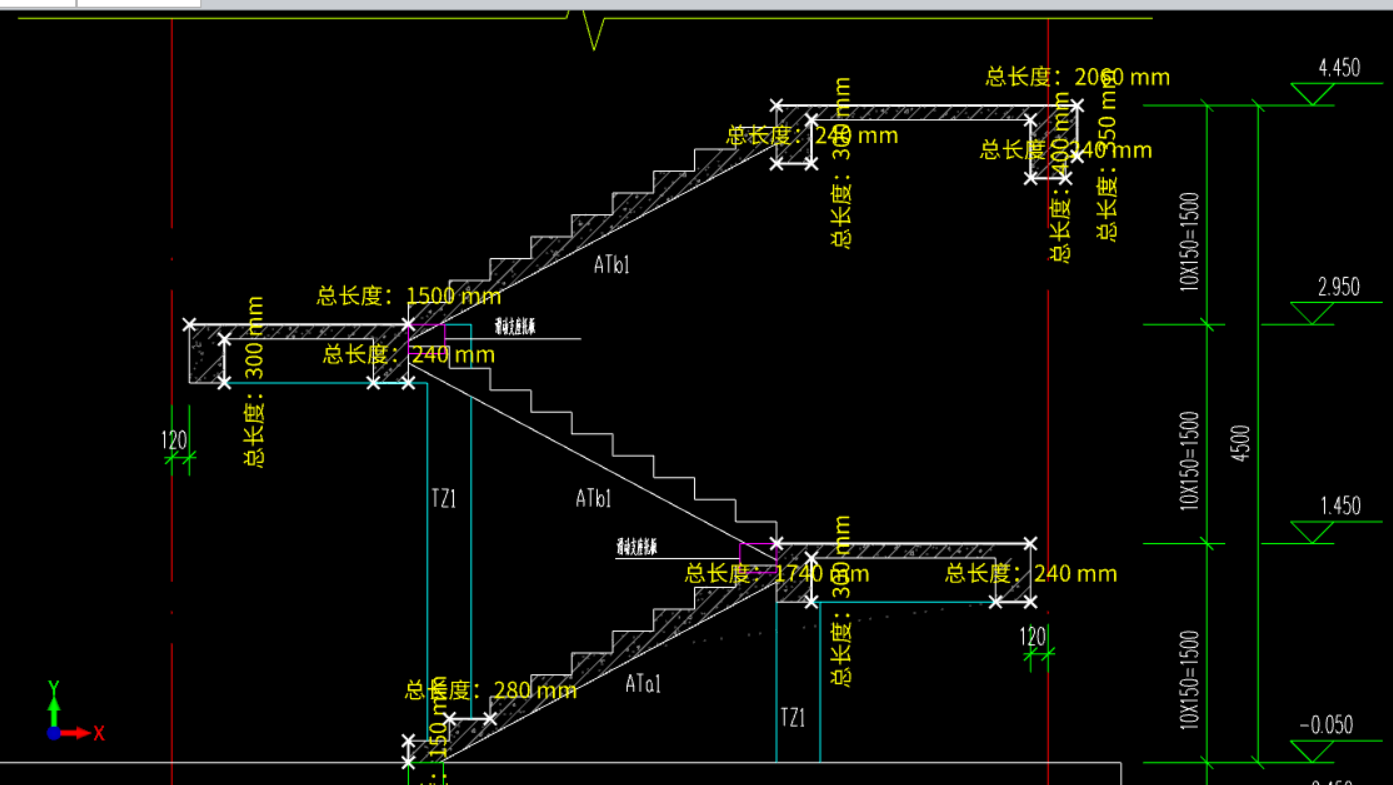
Task: Select 10X150=1500 dimension between 2.950 and 1.450
Action: 1189,460
